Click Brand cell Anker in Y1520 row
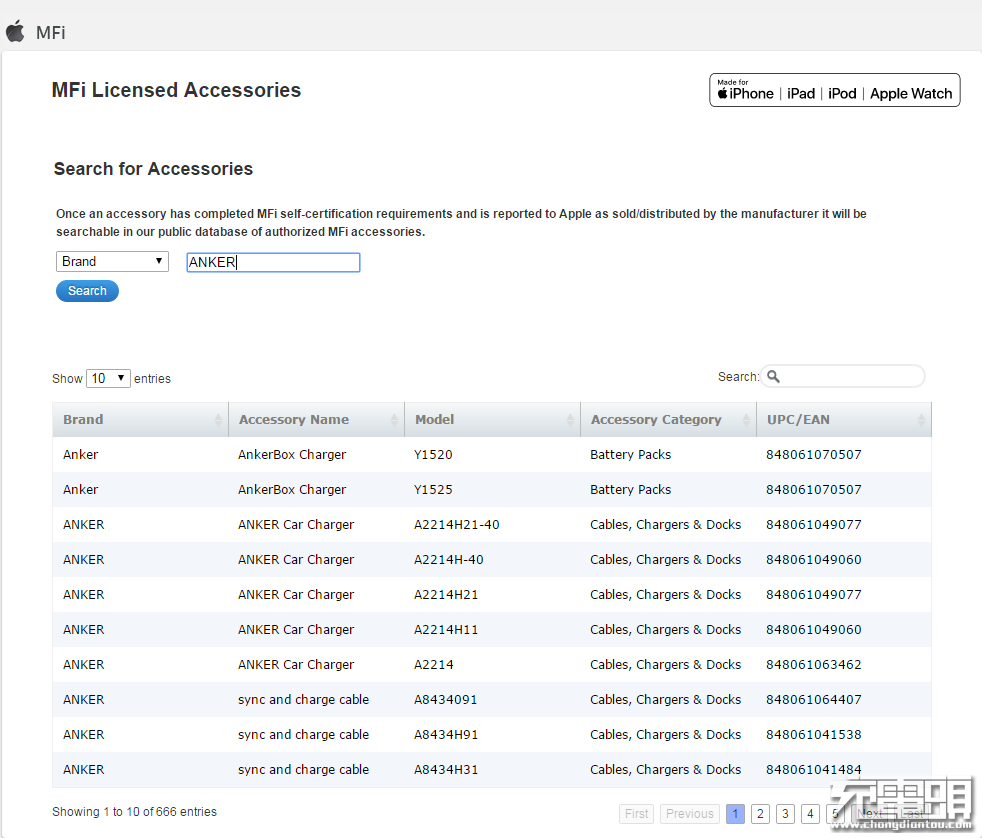This screenshot has width=982, height=838. point(80,455)
